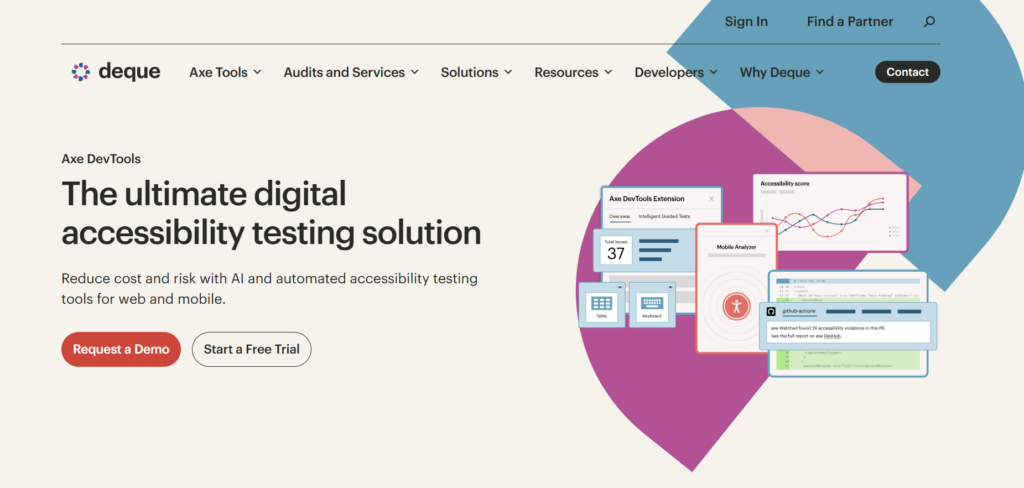Click the Reduce cost and risk paragraph
This screenshot has width=1024, height=488.
(x=270, y=289)
